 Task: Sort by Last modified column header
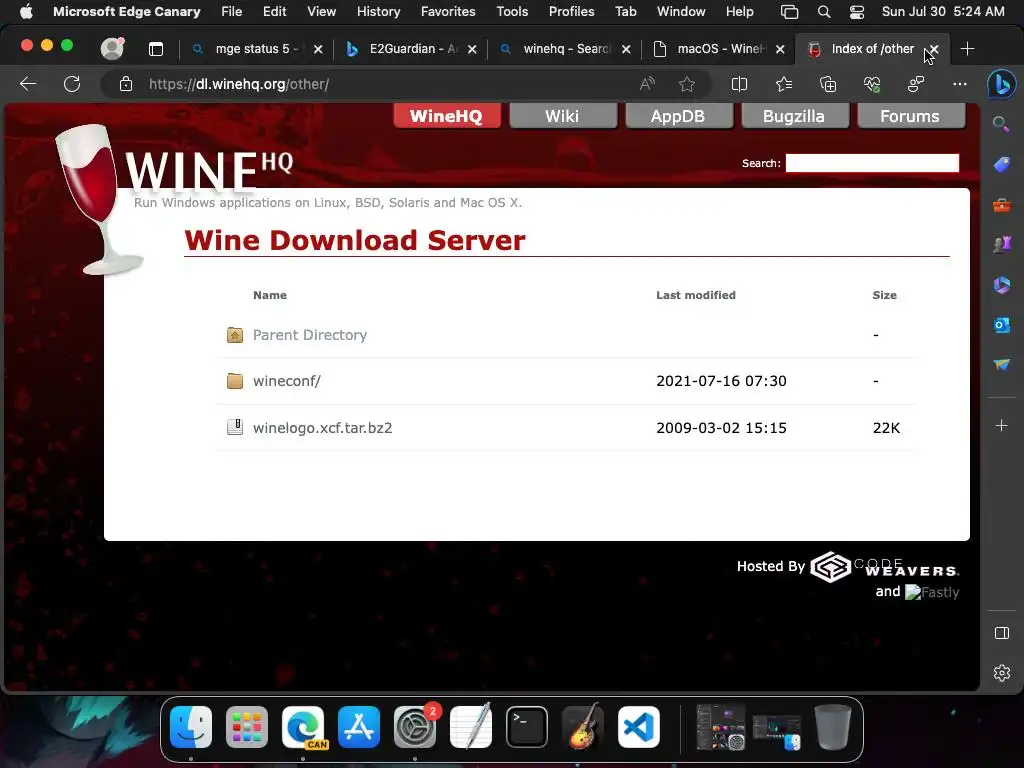pyautogui.click(x=696, y=295)
